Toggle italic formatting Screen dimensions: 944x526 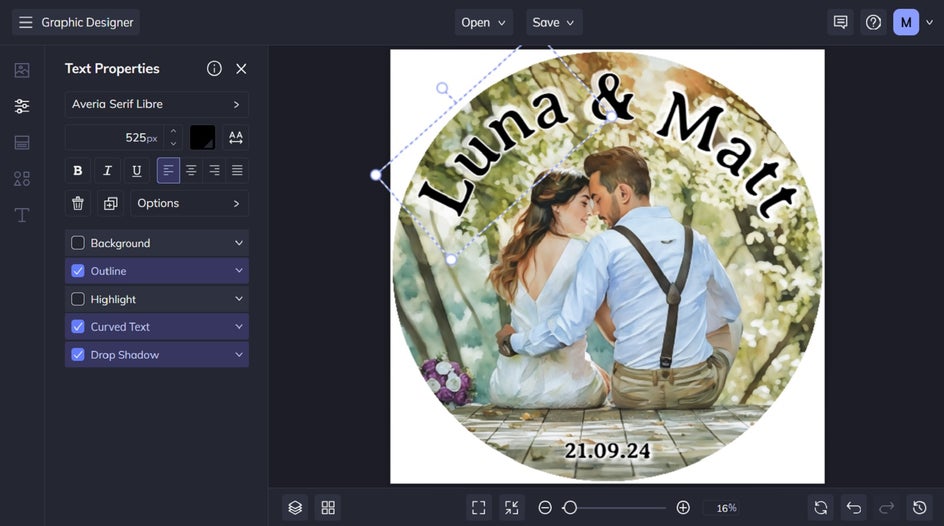pos(107,170)
